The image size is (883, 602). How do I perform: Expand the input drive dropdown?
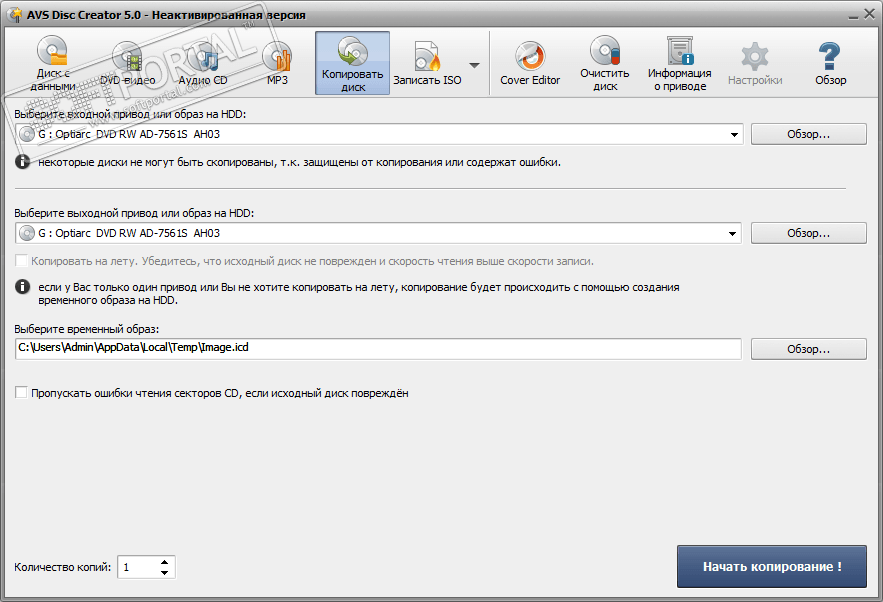click(x=734, y=135)
